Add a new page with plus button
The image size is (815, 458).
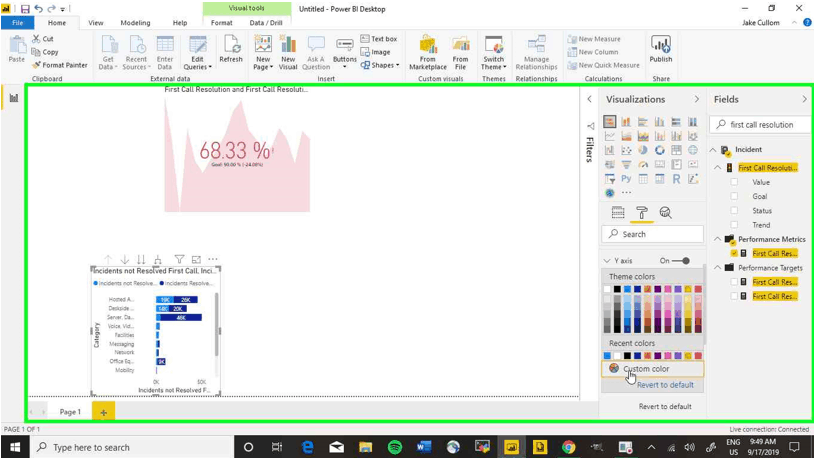coord(103,412)
